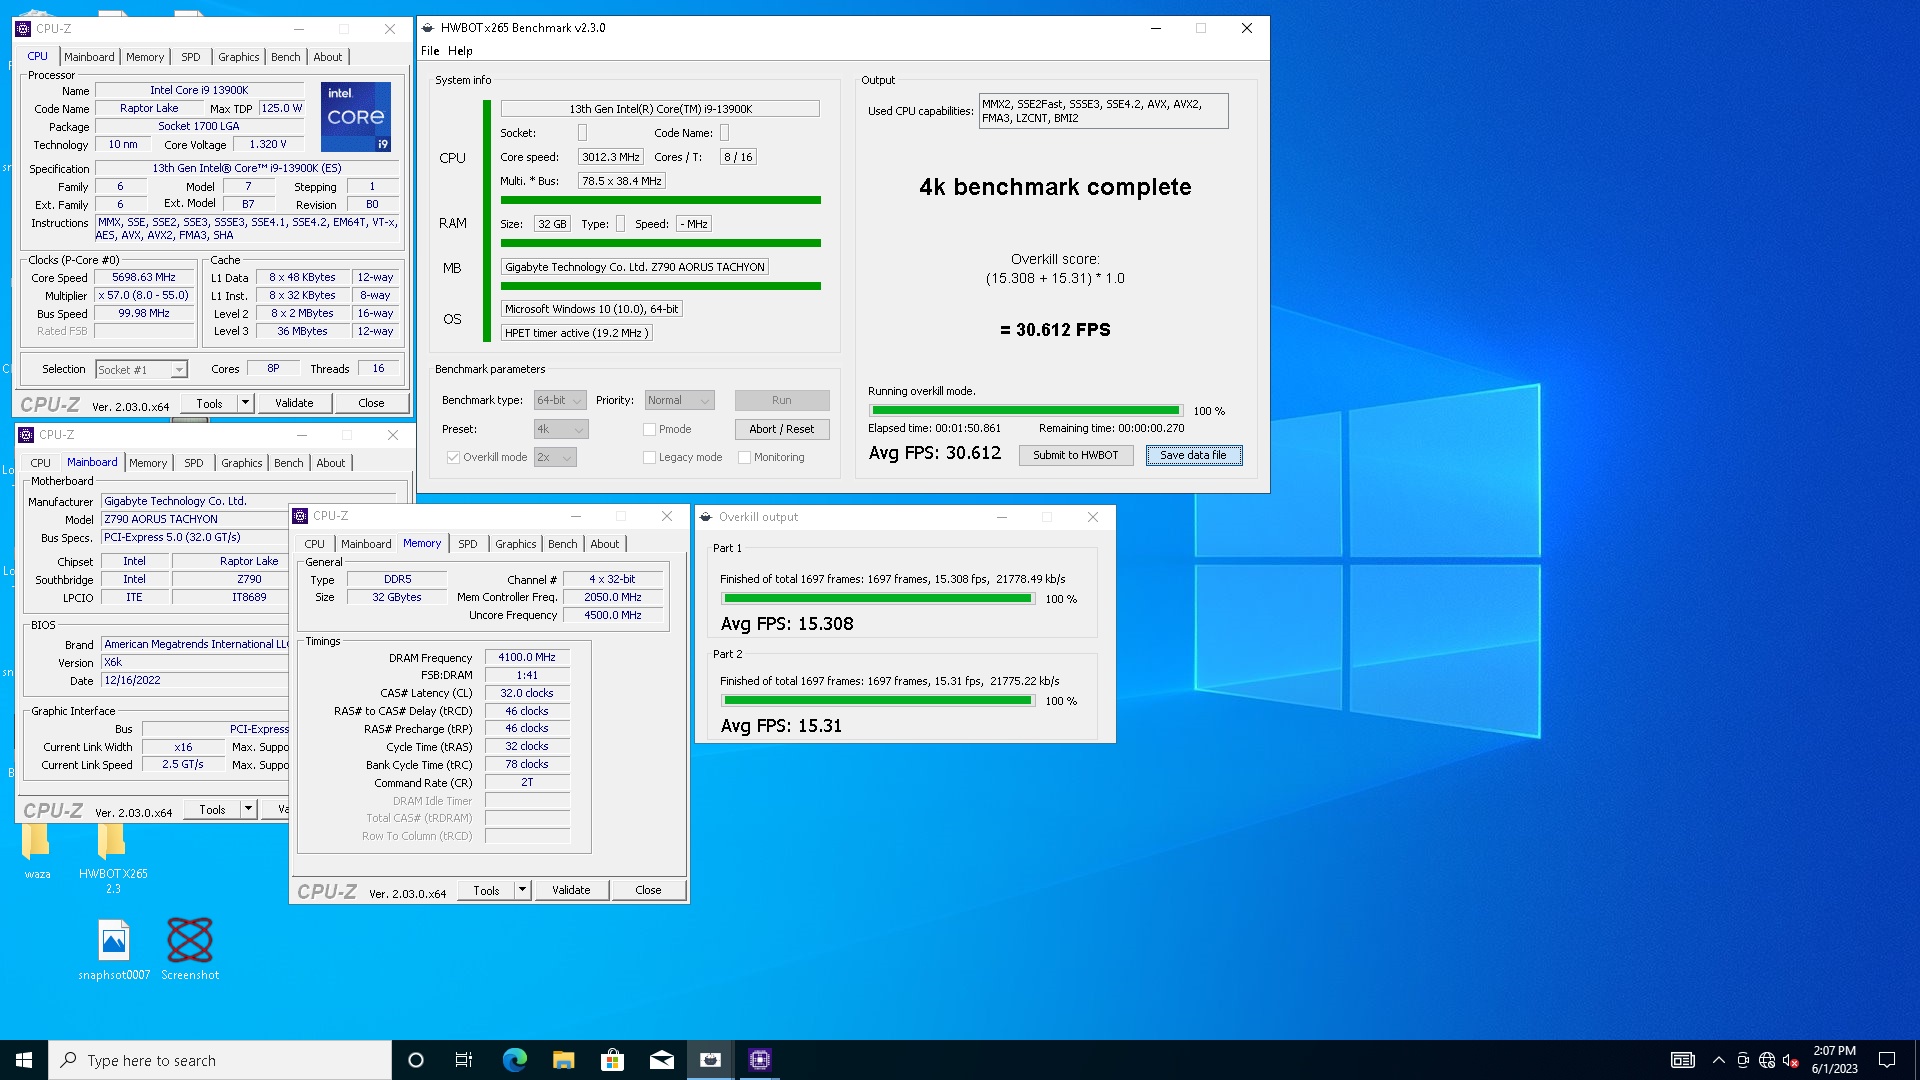Screen dimensions: 1920x1080
Task: Open the Preset 4k dropdown
Action: click(561, 429)
